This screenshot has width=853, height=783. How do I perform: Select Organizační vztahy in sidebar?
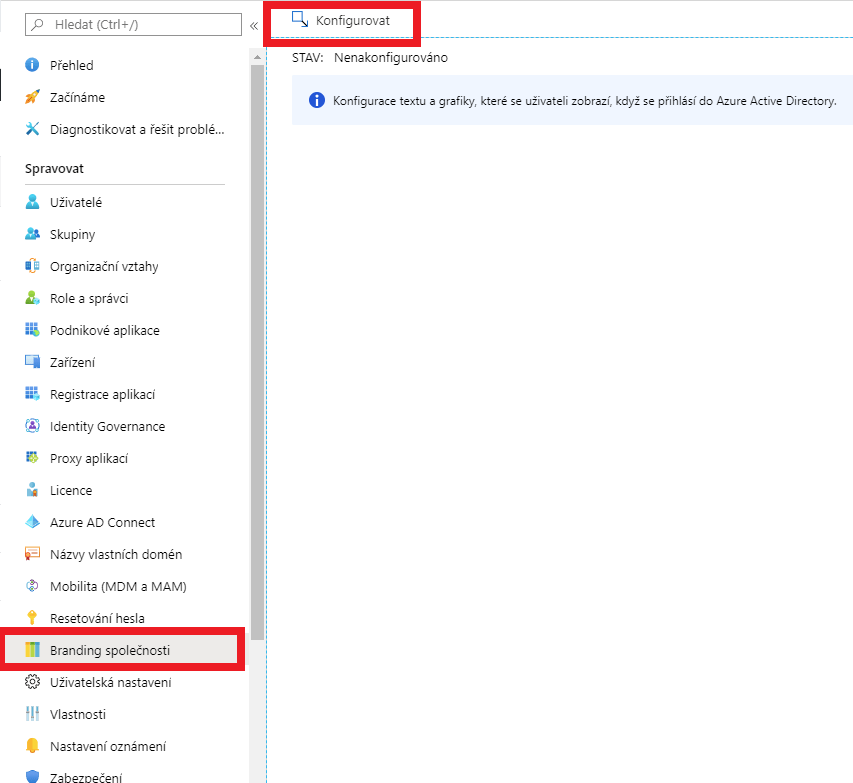point(104,266)
